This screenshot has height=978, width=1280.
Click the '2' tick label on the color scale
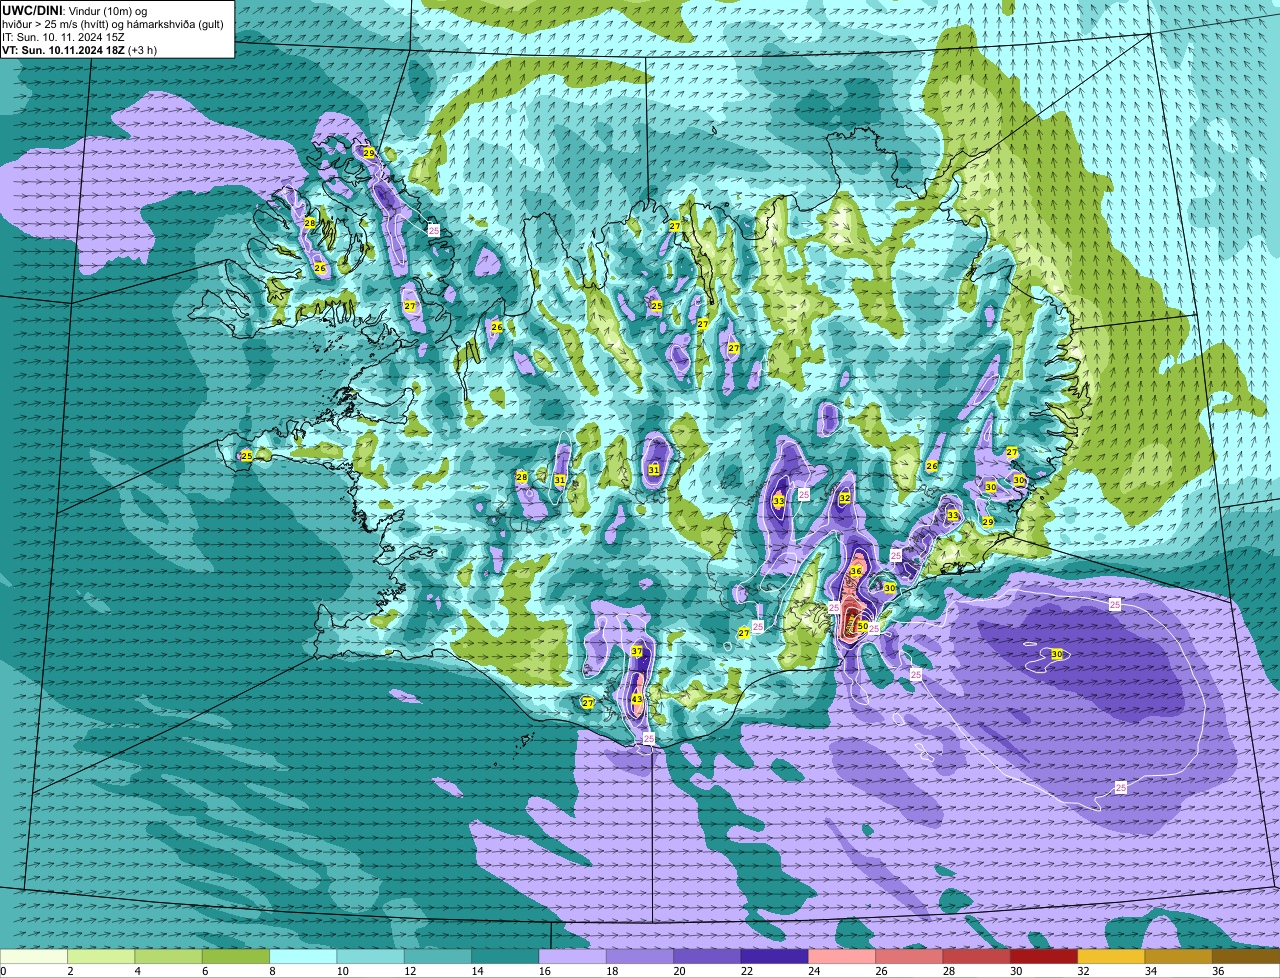[69, 971]
